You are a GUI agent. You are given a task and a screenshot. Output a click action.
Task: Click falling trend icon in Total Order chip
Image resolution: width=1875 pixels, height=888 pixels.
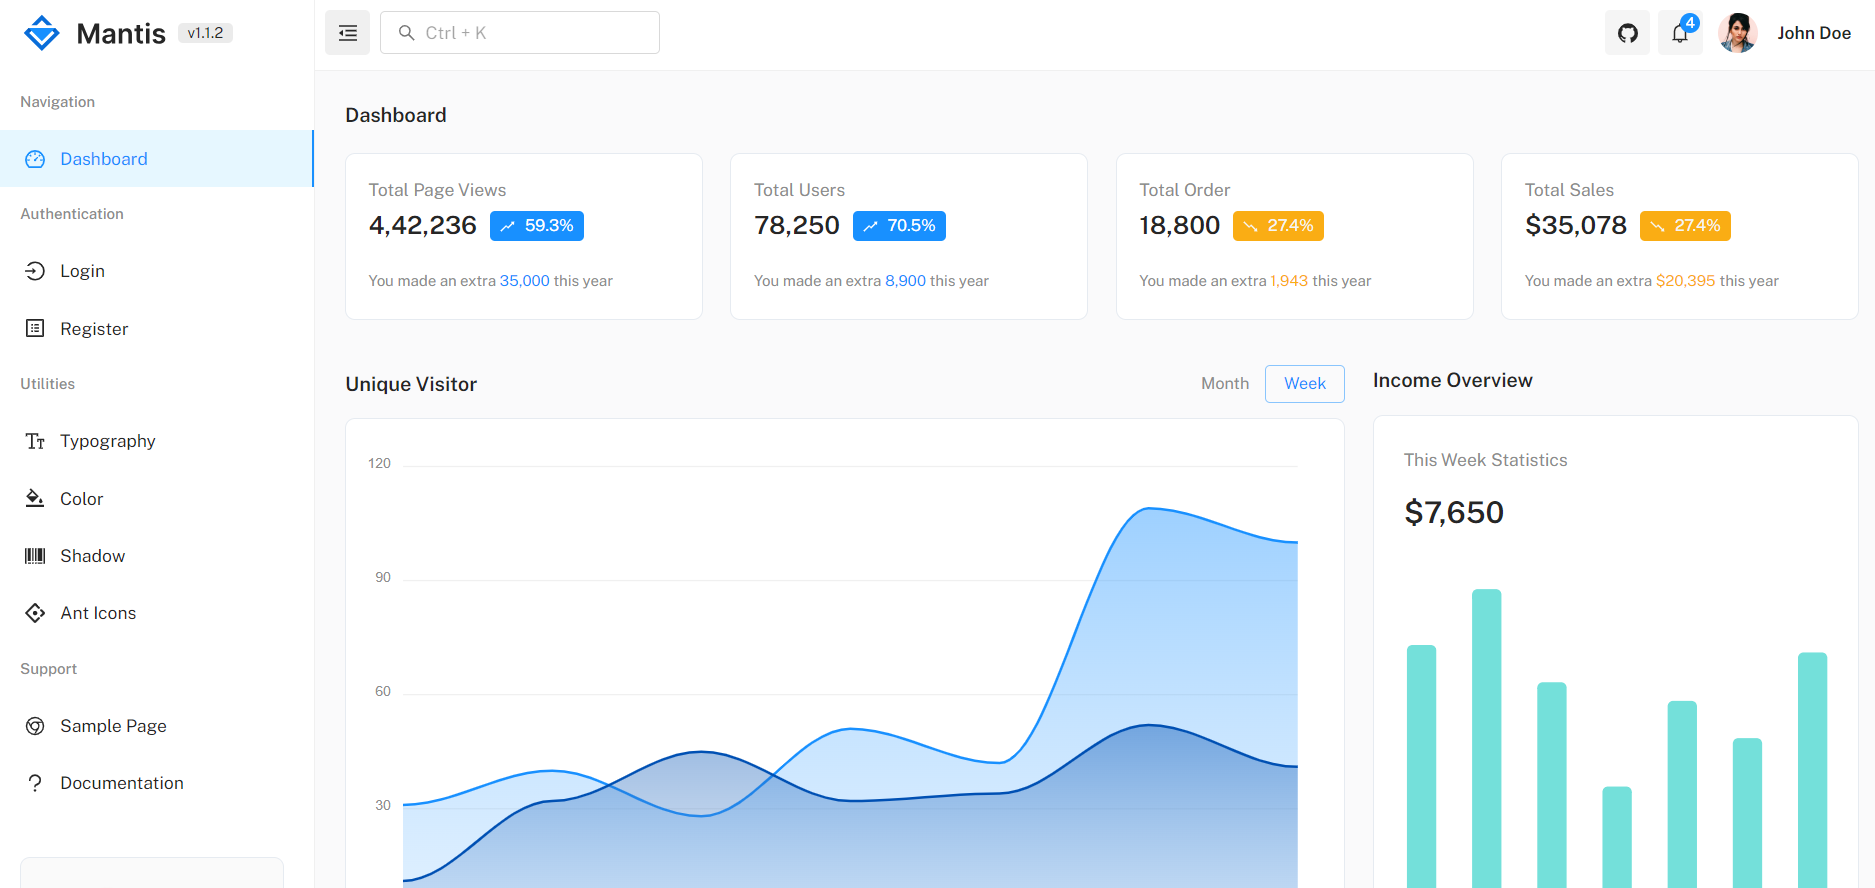1250,226
